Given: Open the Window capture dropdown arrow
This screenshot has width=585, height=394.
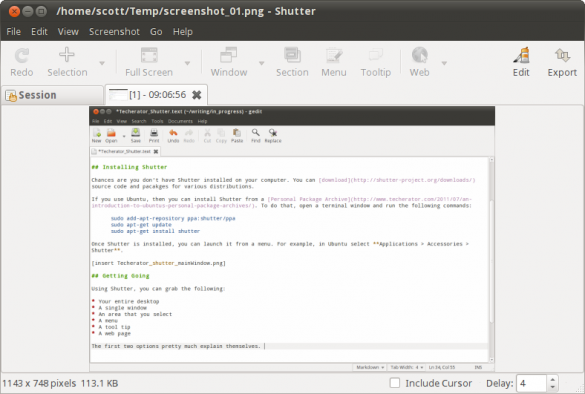Looking at the screenshot, I should (x=262, y=63).
